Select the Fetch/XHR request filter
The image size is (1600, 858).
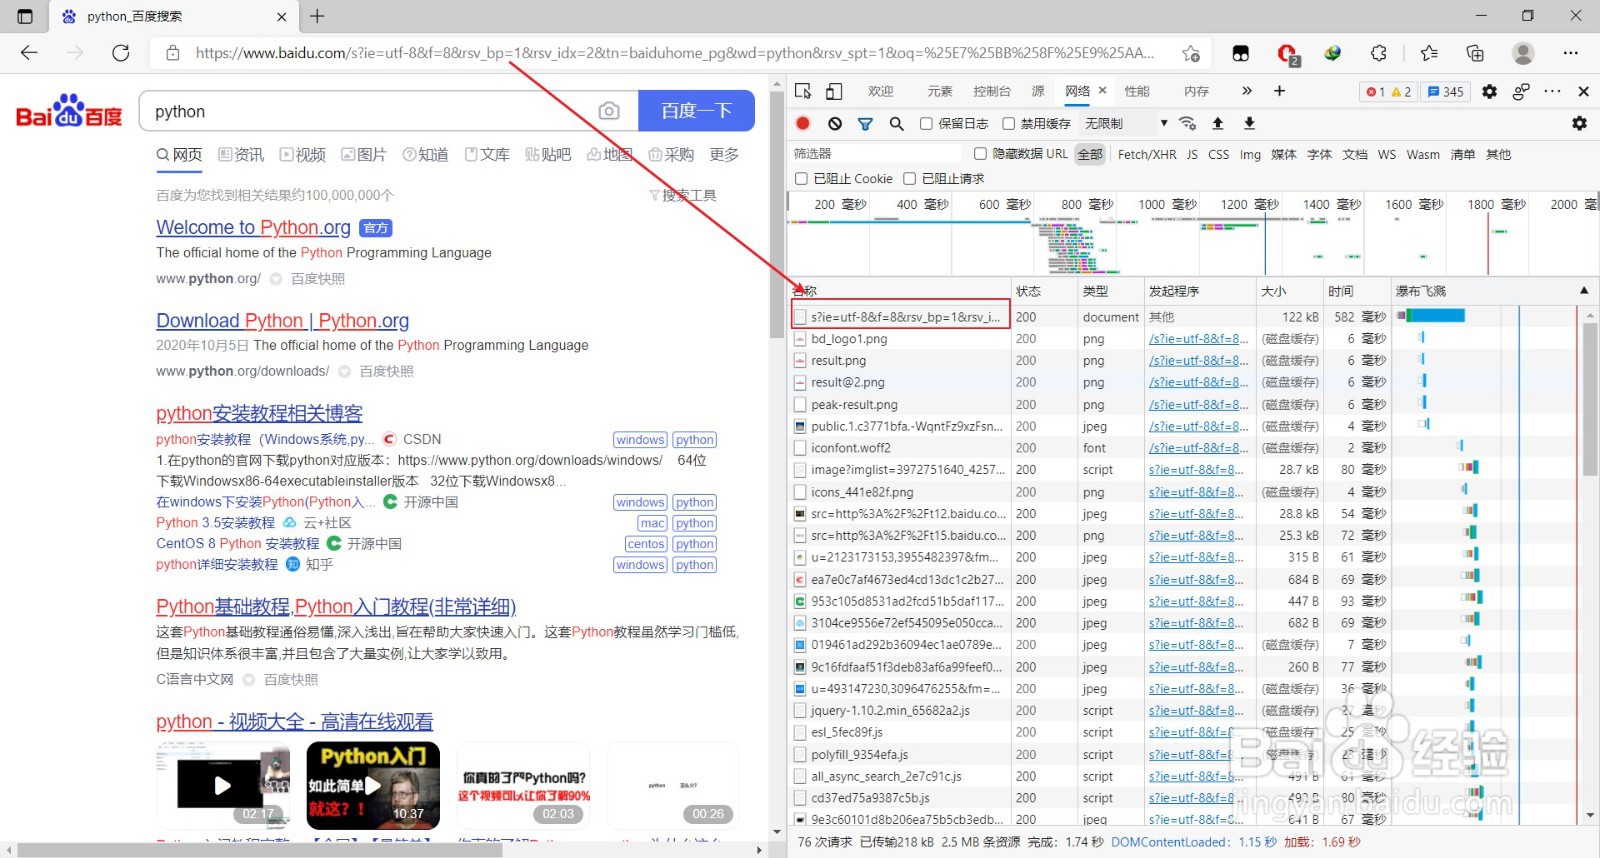coord(1147,154)
